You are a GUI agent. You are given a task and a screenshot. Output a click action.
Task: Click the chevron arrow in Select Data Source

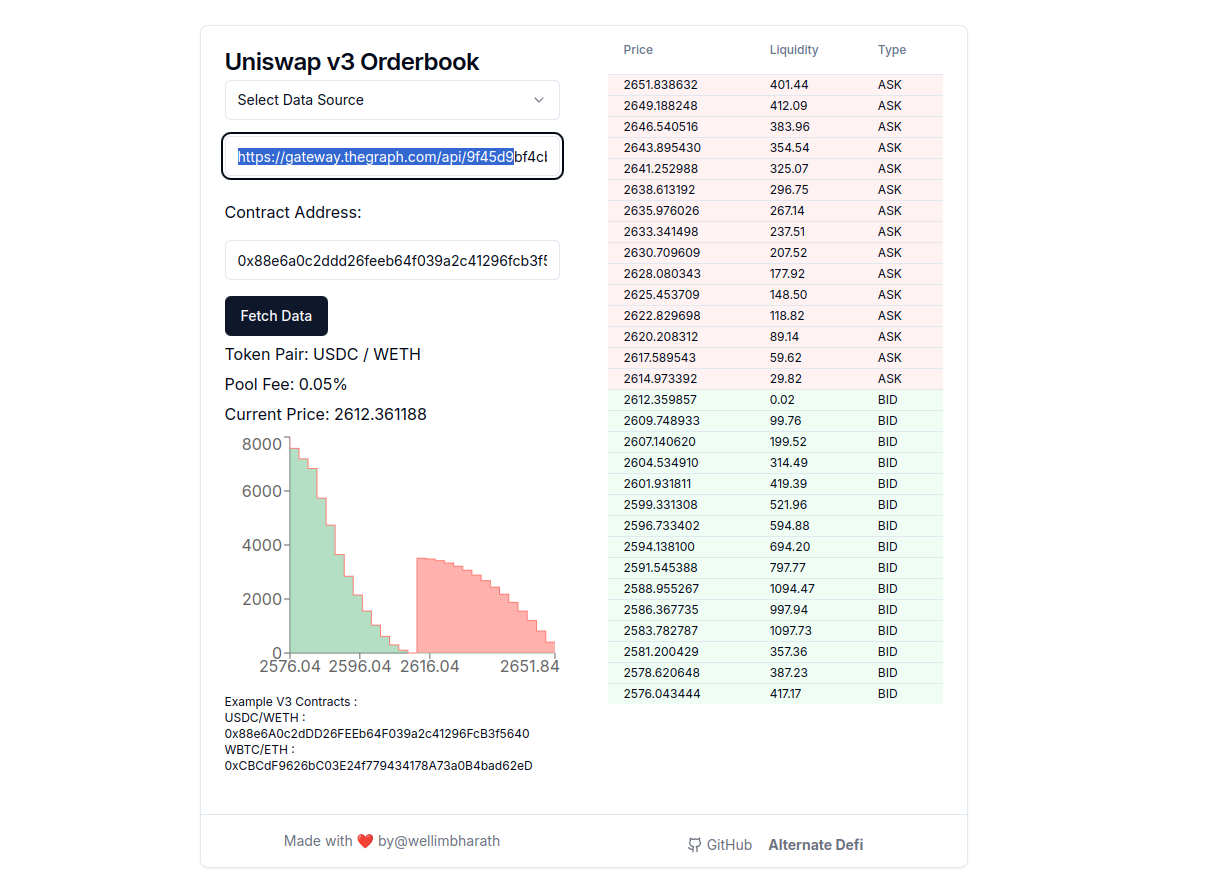point(539,100)
